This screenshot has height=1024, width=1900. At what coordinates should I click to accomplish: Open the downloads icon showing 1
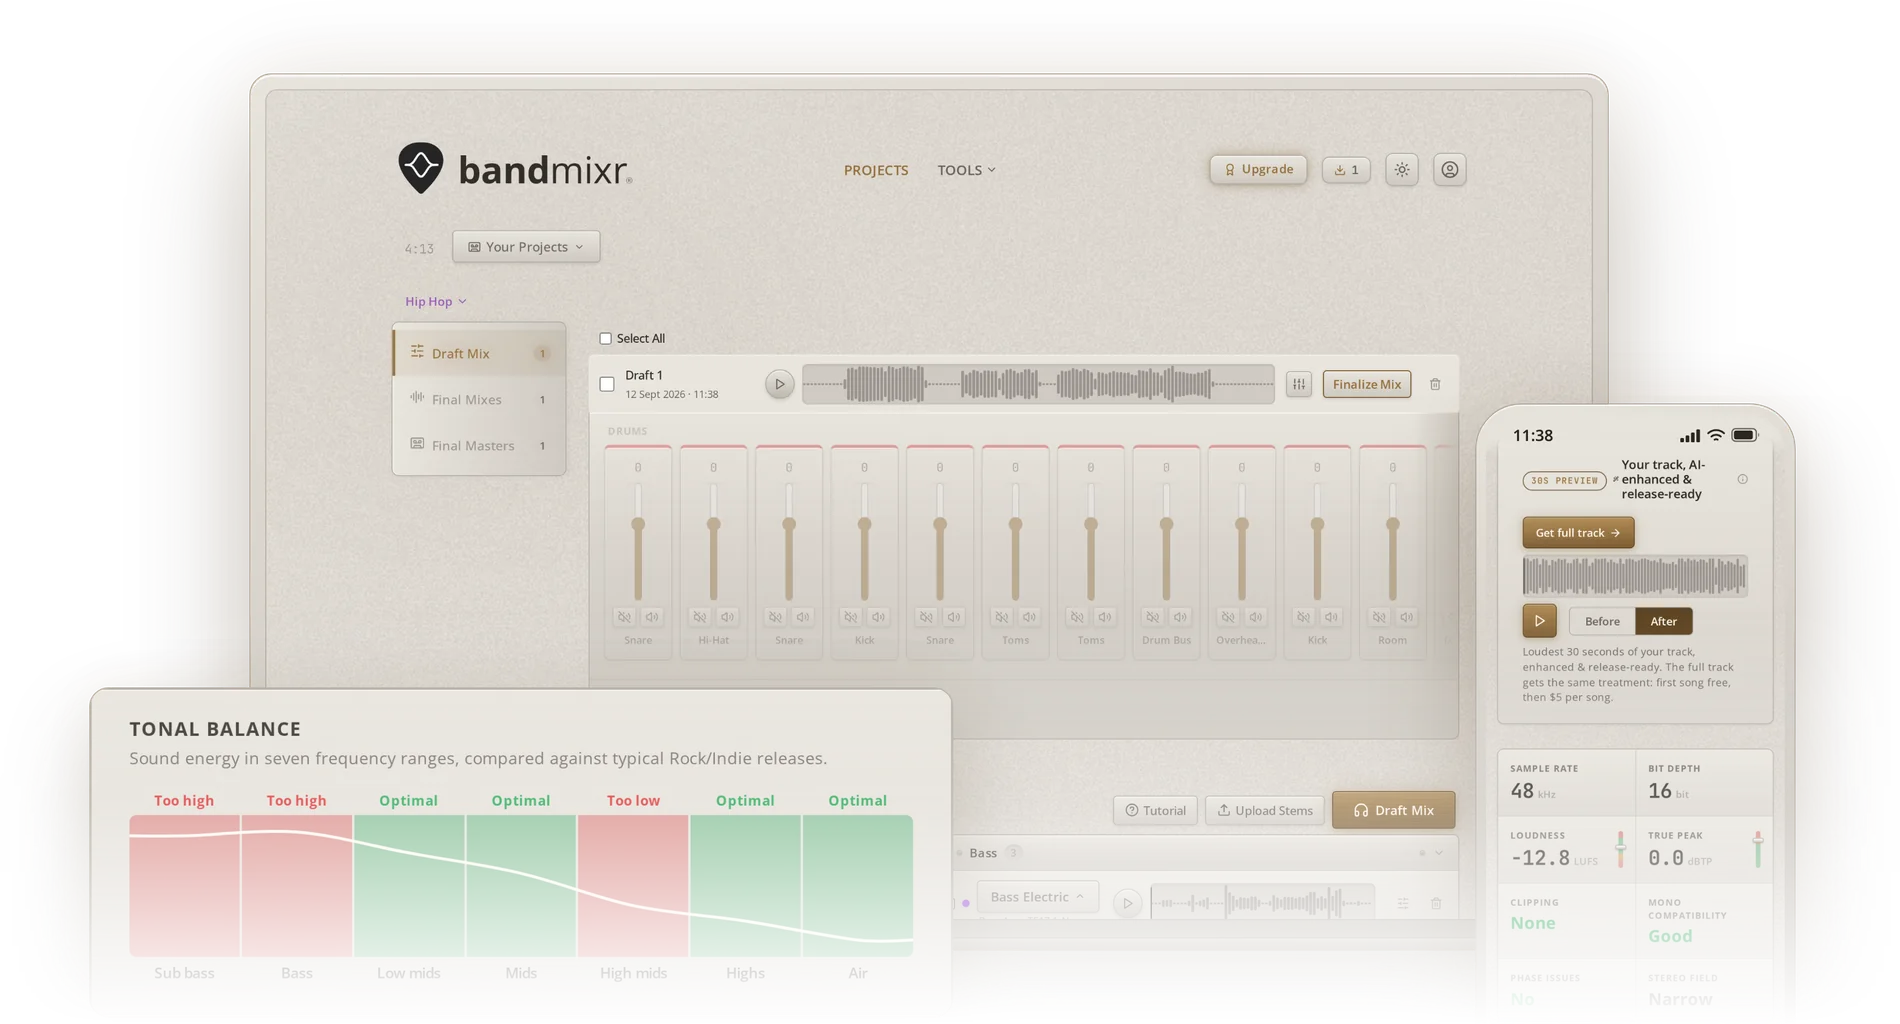(1345, 170)
